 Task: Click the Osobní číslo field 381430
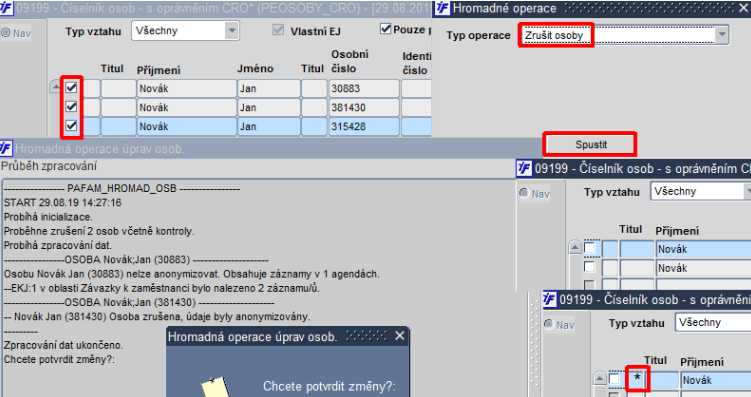[x=364, y=108]
